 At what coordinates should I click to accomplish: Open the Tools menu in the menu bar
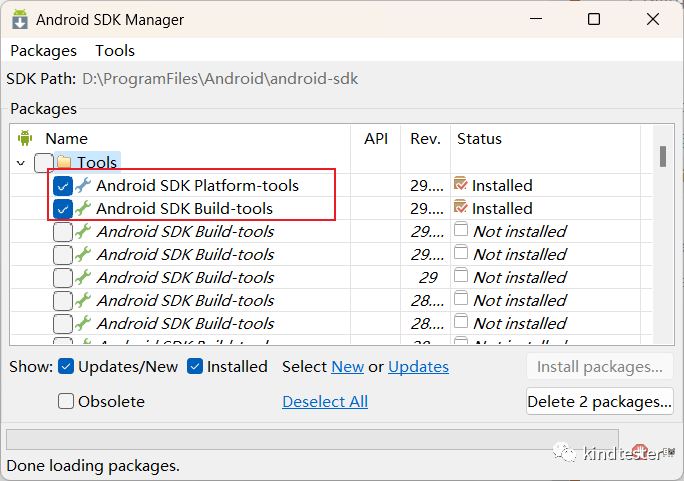coord(115,50)
